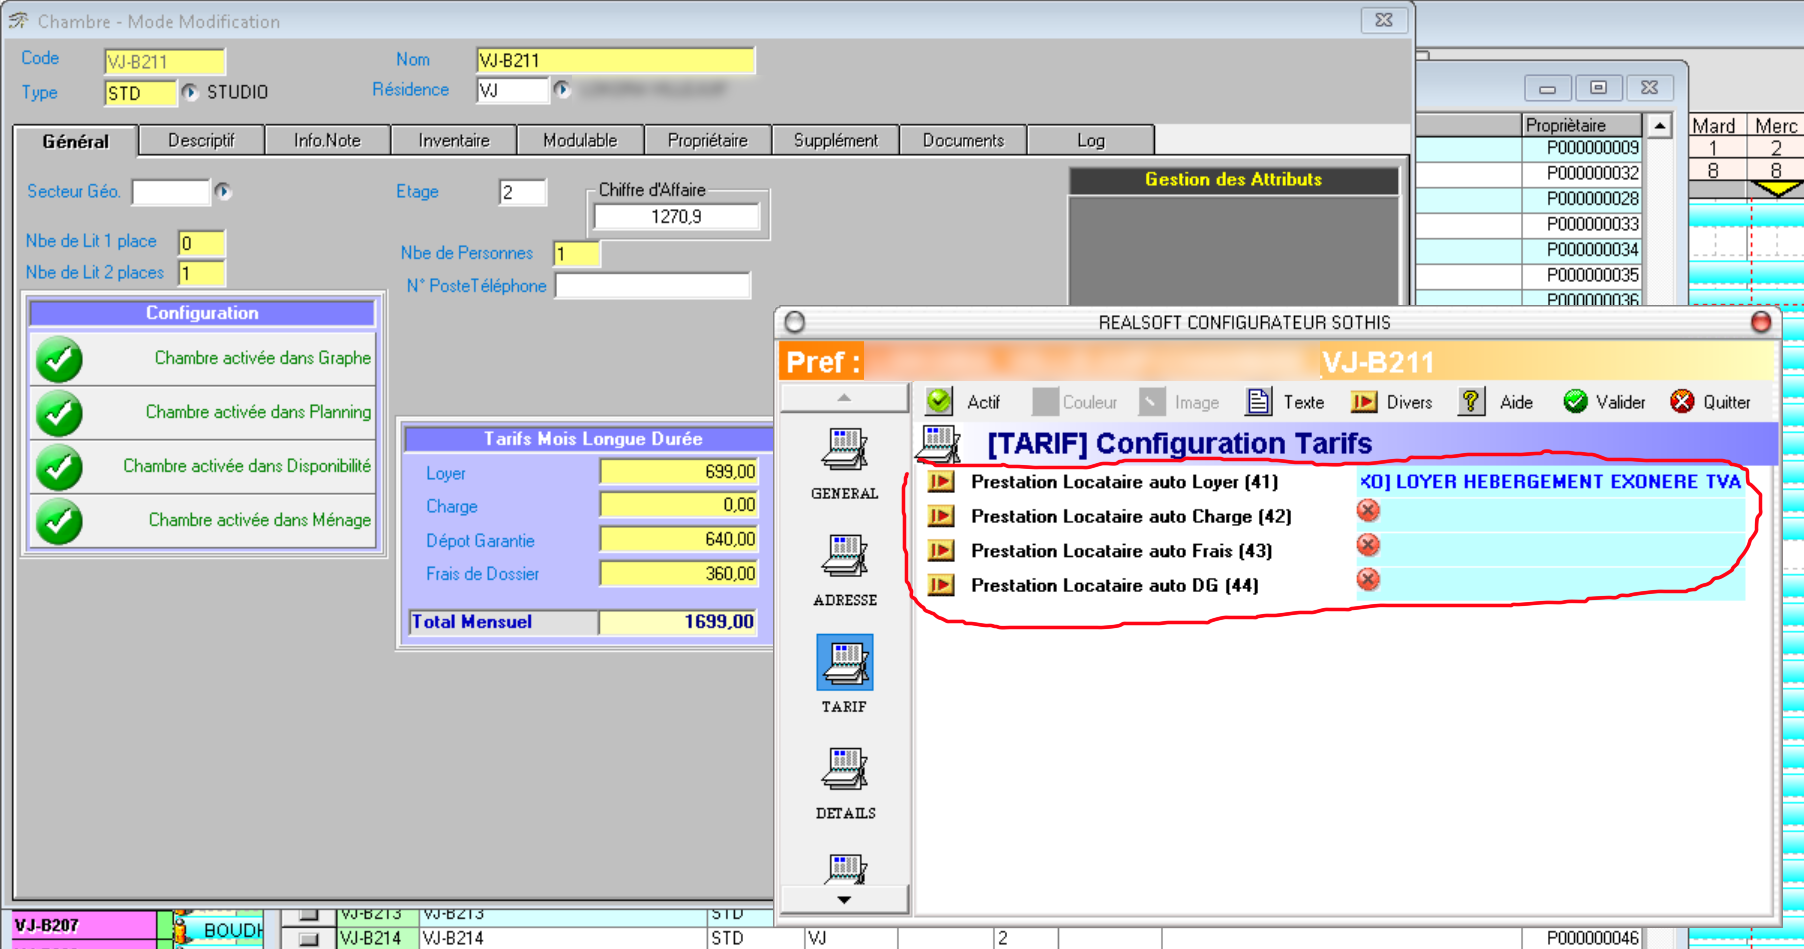
Task: Click the Valider green check icon
Action: 1575,402
